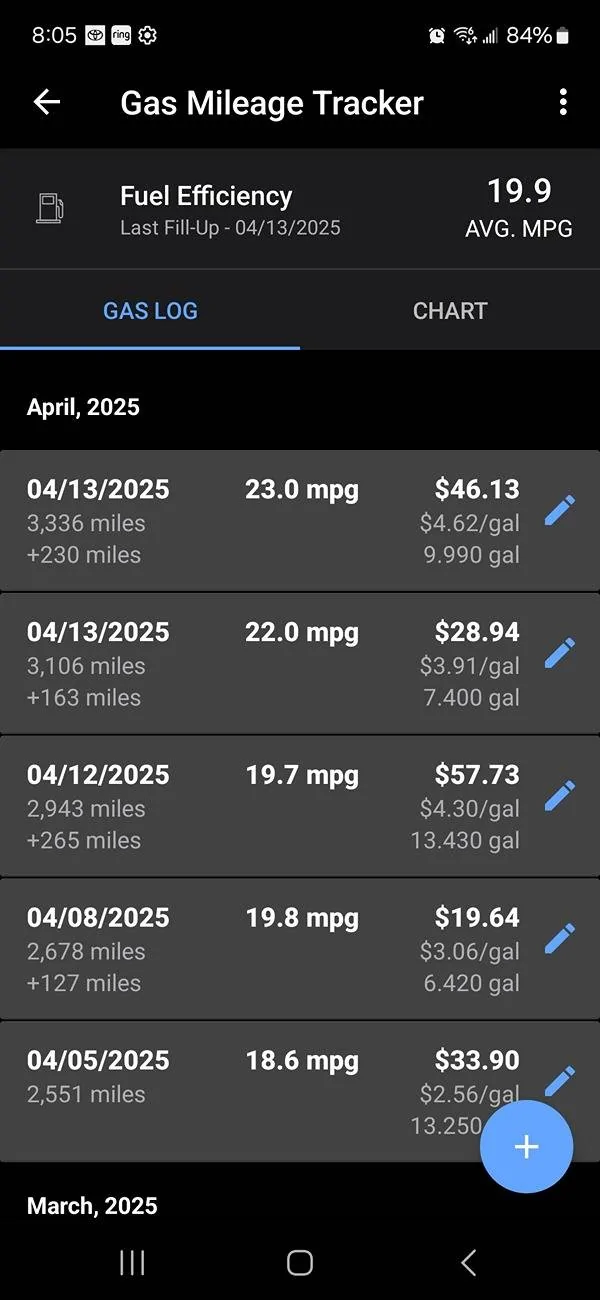Select the GAS LOG tab

click(150, 311)
